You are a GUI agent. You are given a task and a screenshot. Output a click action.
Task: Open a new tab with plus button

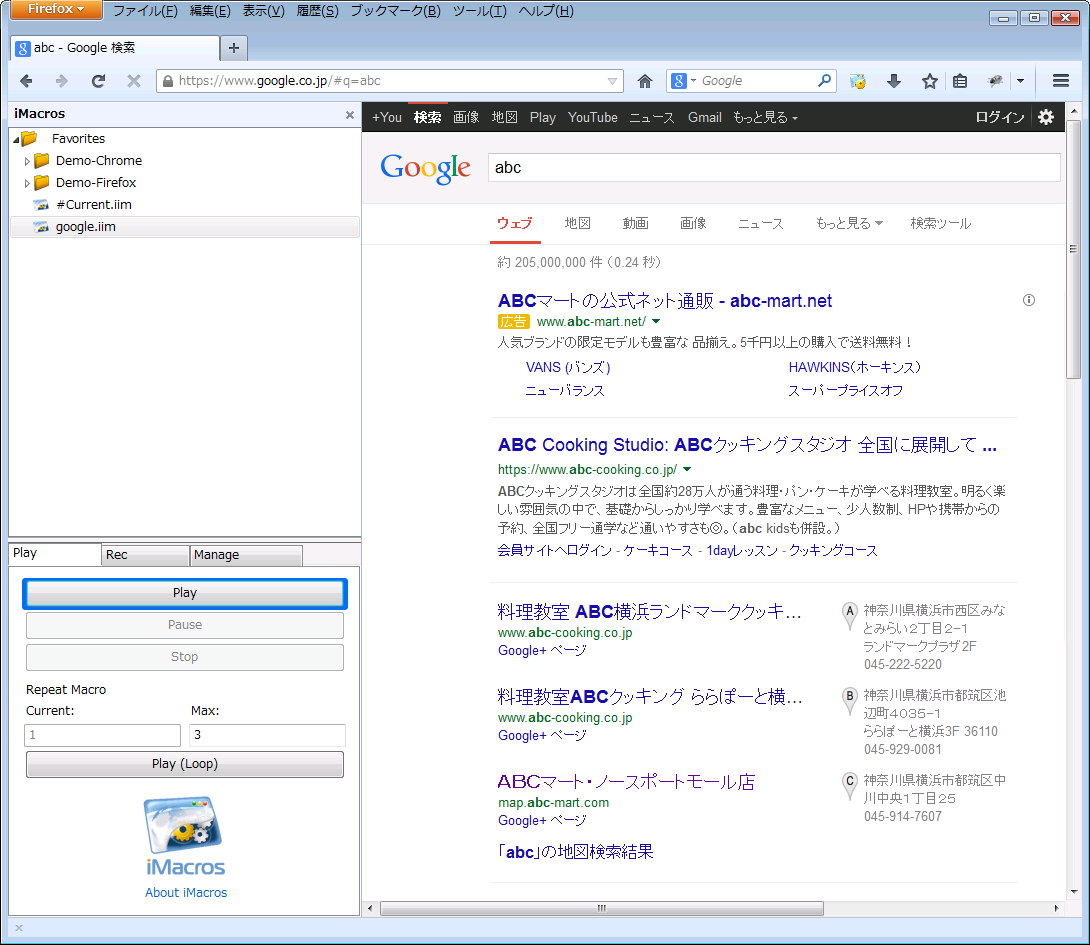234,47
